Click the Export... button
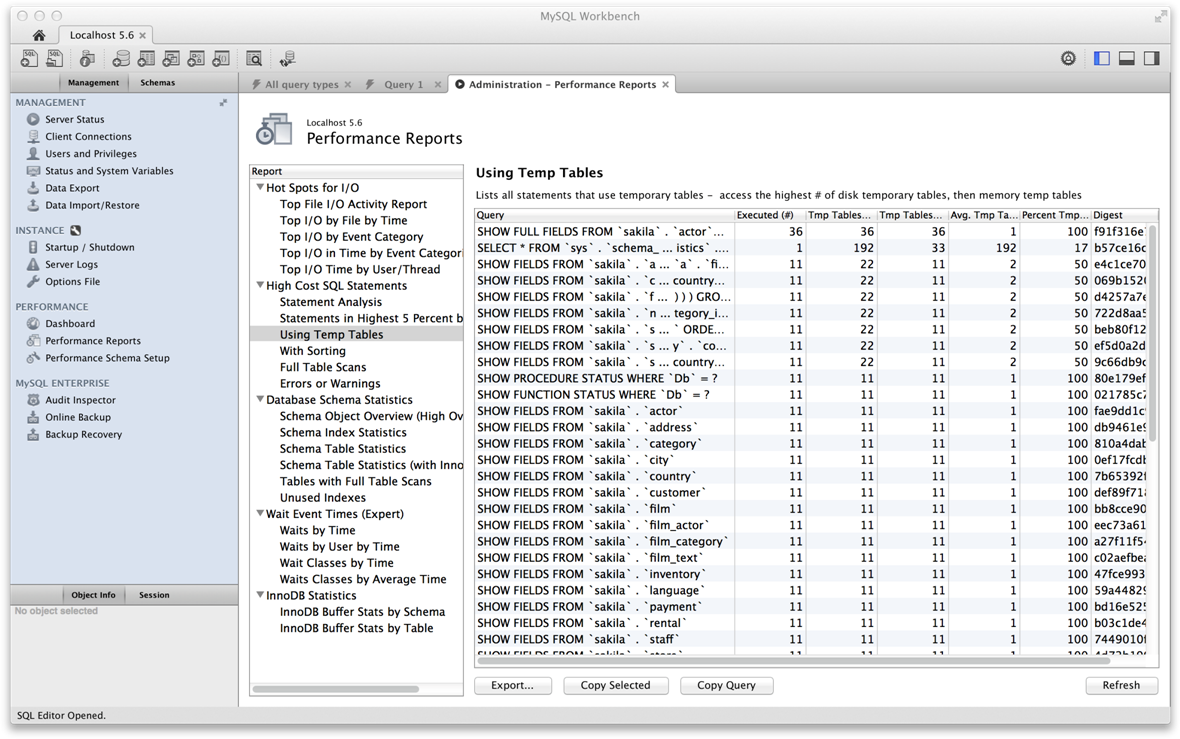This screenshot has width=1180, height=739. pos(512,686)
